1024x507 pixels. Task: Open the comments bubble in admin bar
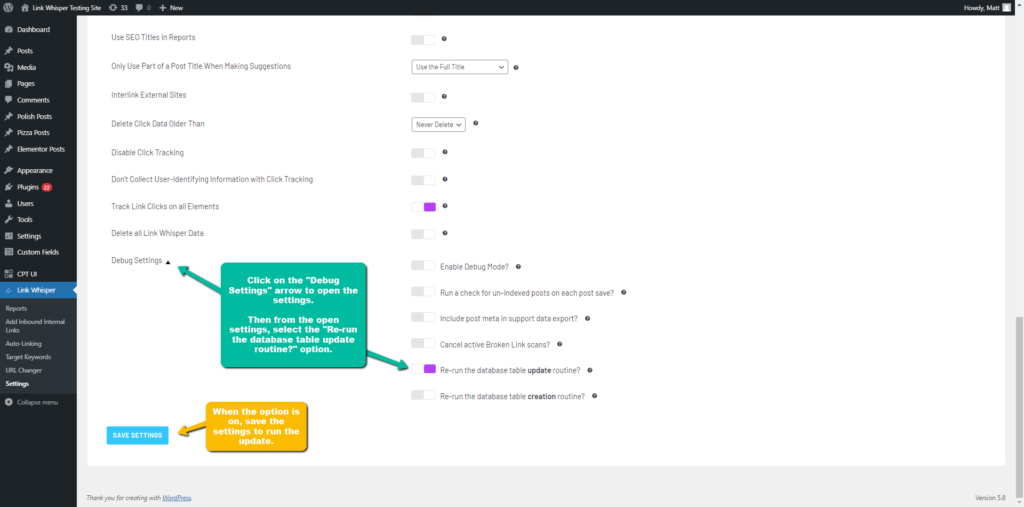click(x=142, y=8)
